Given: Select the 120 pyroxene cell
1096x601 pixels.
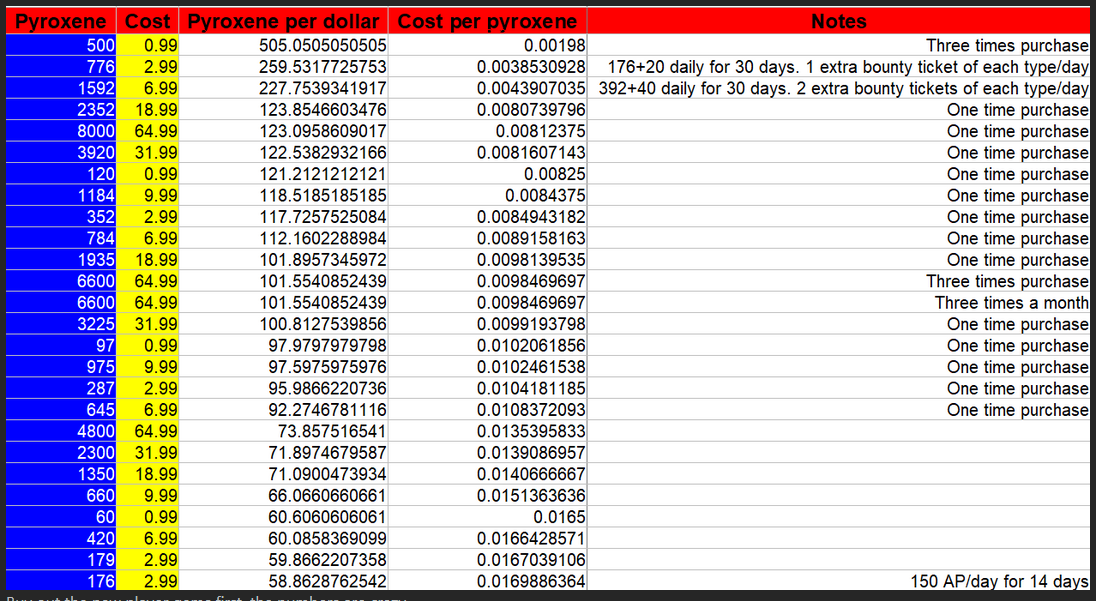Looking at the screenshot, I should click(61, 174).
